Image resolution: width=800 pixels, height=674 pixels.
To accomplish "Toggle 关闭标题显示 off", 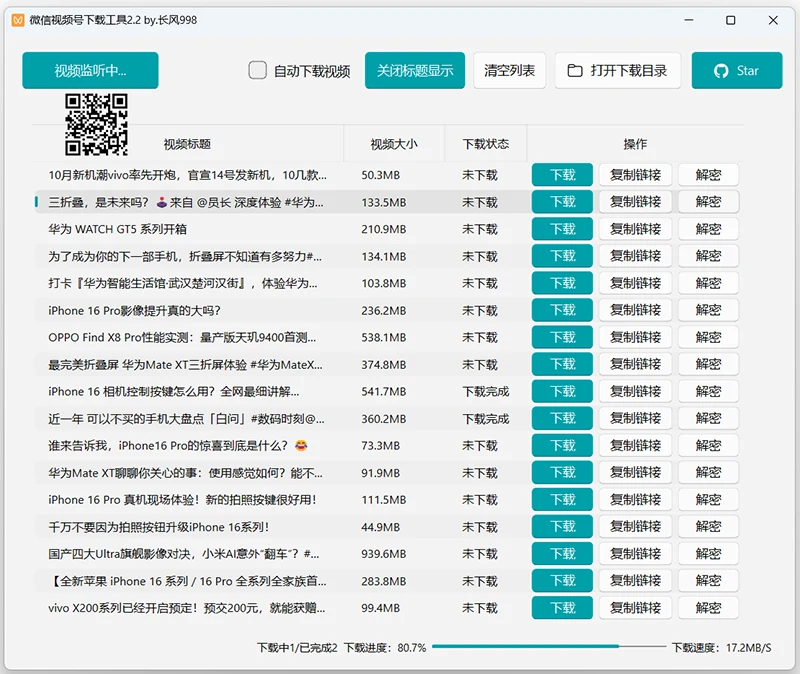I will [x=414, y=70].
